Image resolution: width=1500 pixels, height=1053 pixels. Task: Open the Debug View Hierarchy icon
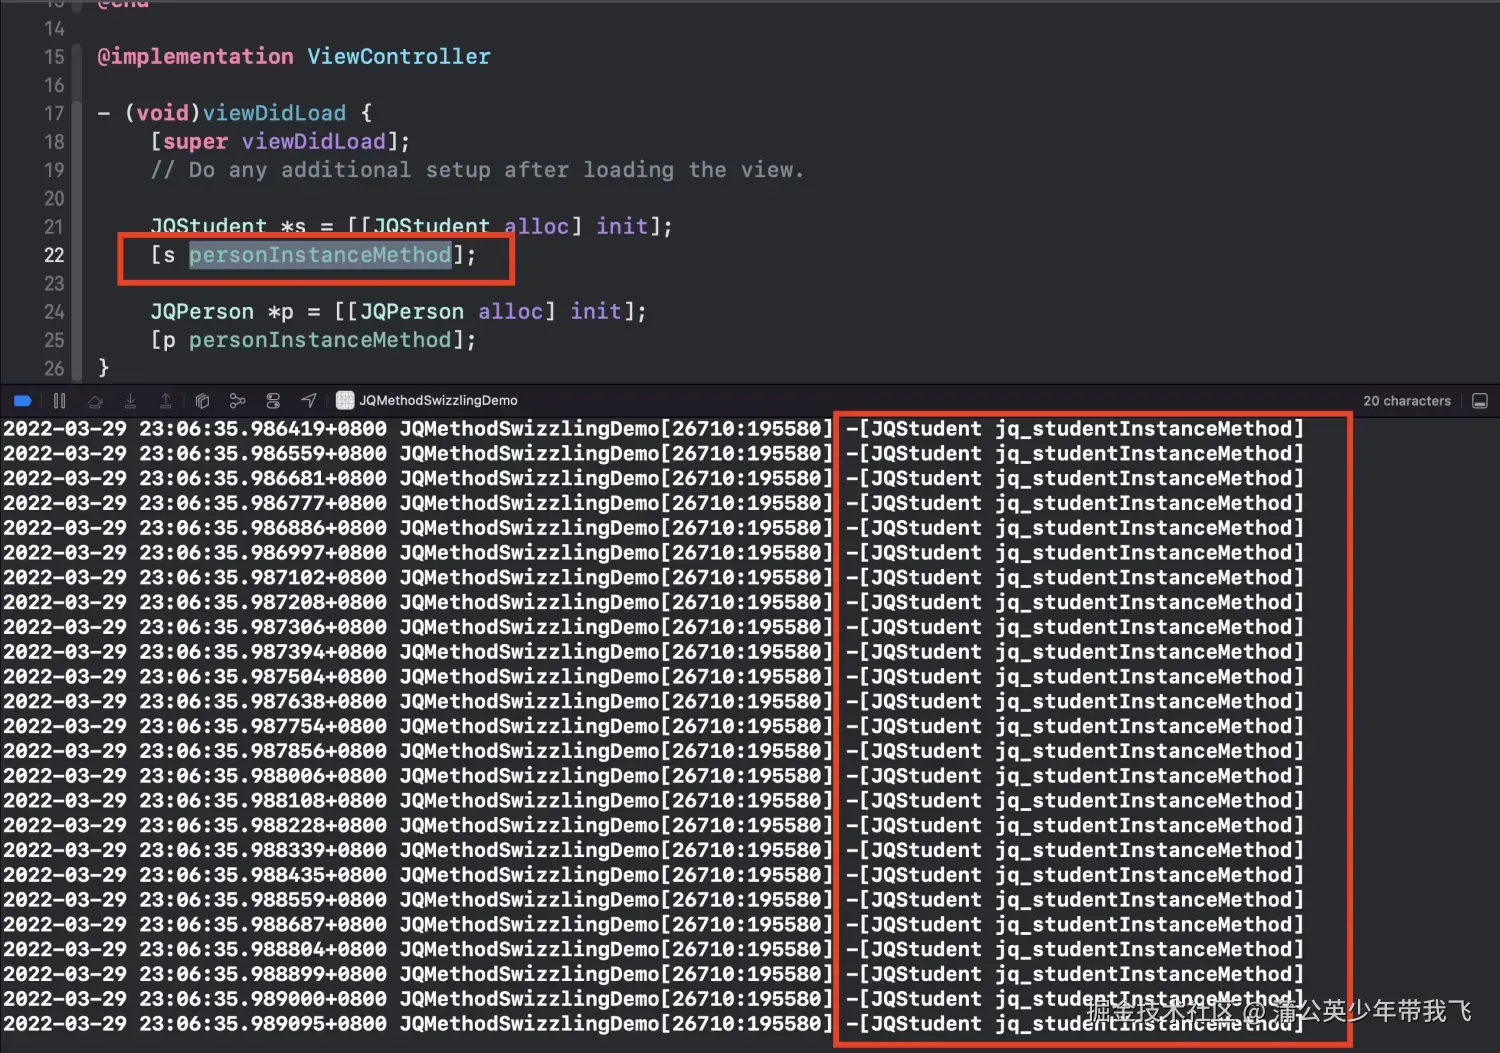coord(202,401)
